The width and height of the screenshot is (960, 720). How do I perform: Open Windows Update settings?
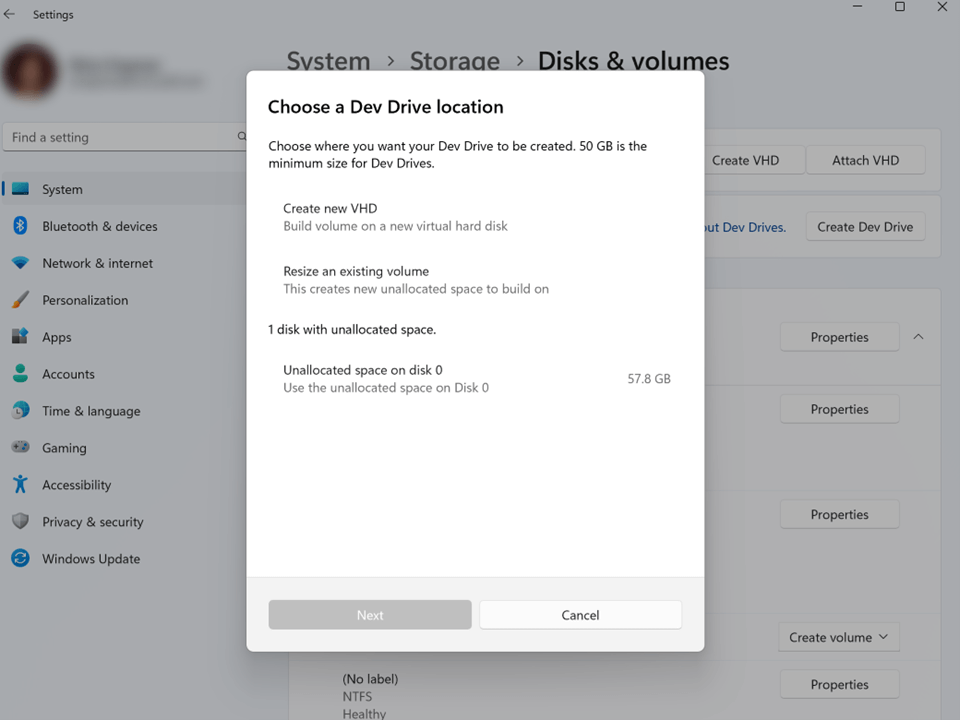coord(91,558)
